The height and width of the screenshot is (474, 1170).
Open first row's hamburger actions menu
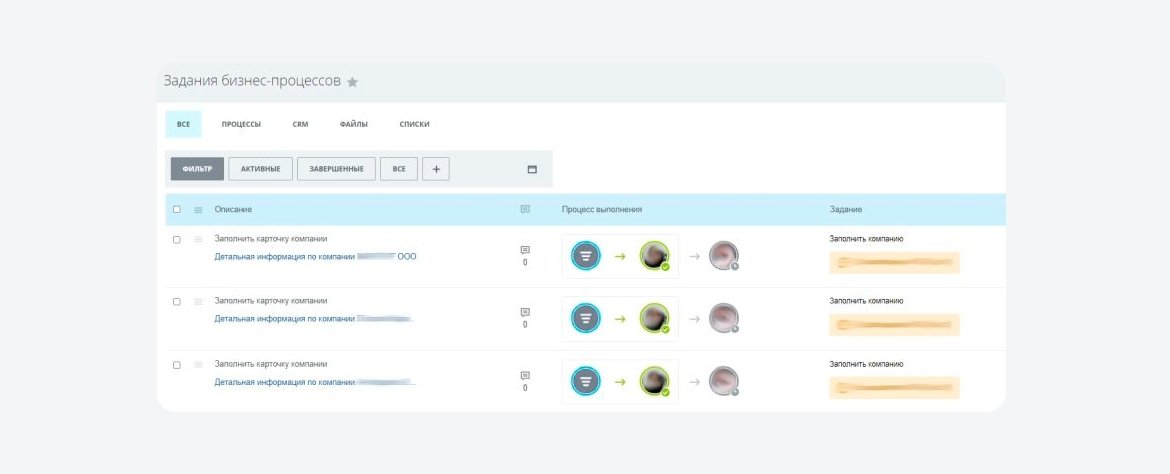[x=198, y=240]
